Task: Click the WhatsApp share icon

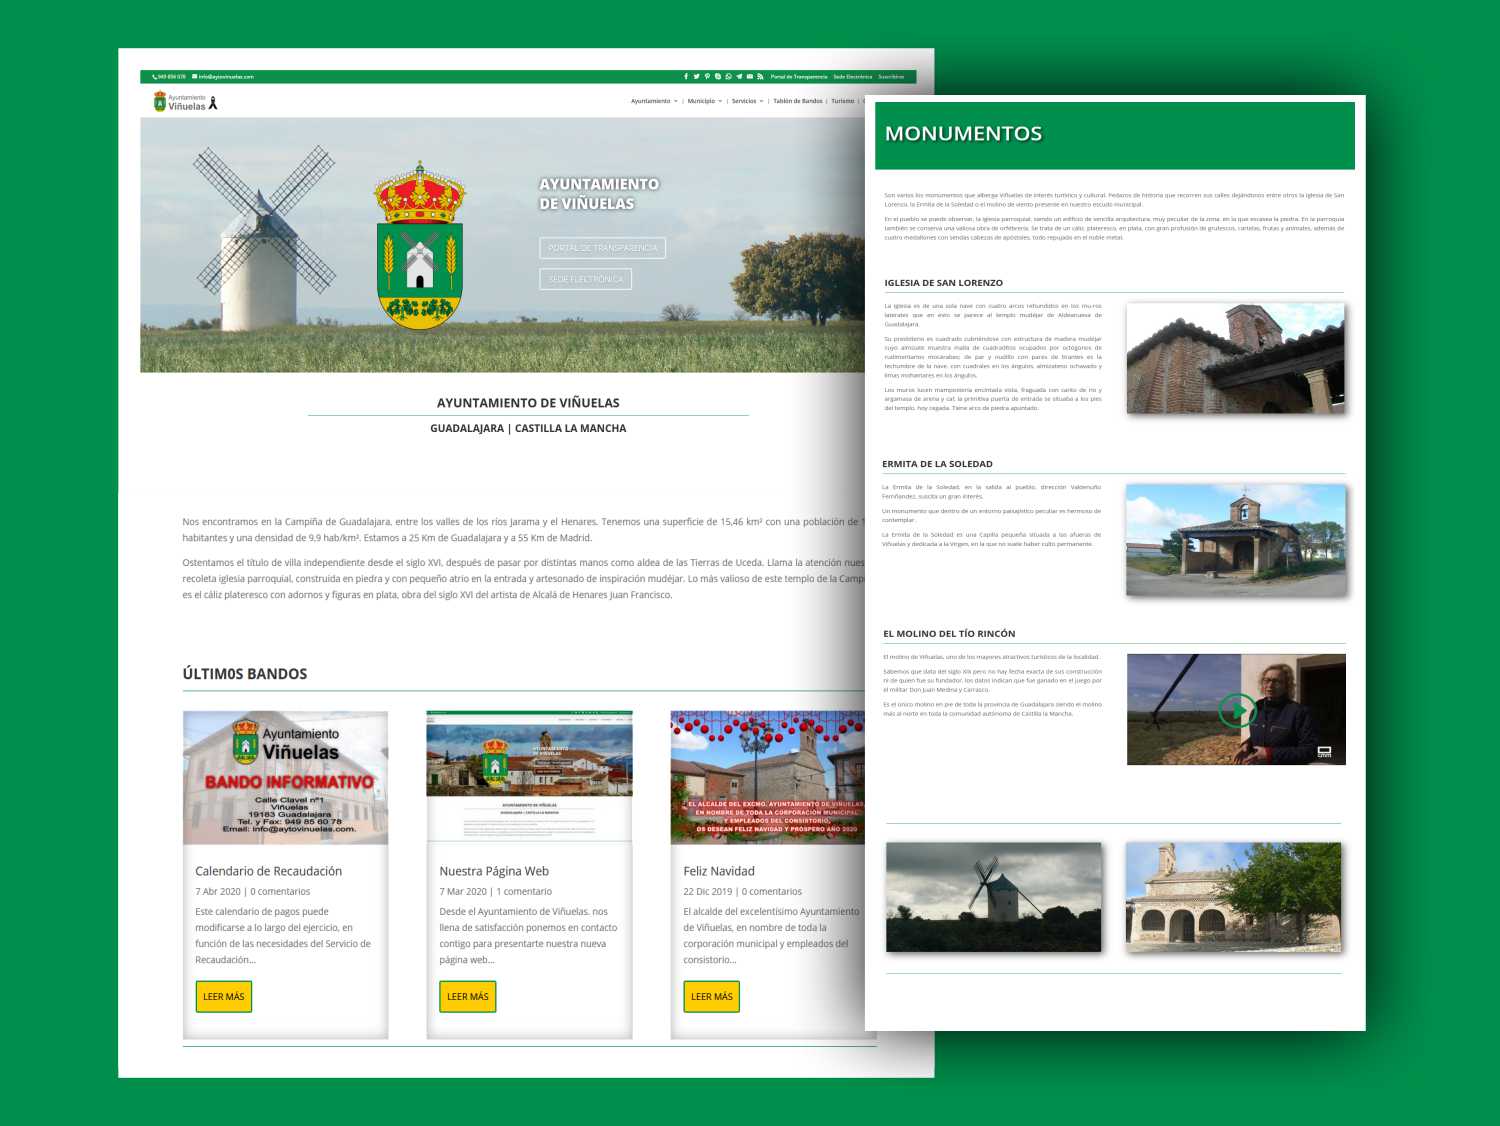Action: [x=728, y=76]
